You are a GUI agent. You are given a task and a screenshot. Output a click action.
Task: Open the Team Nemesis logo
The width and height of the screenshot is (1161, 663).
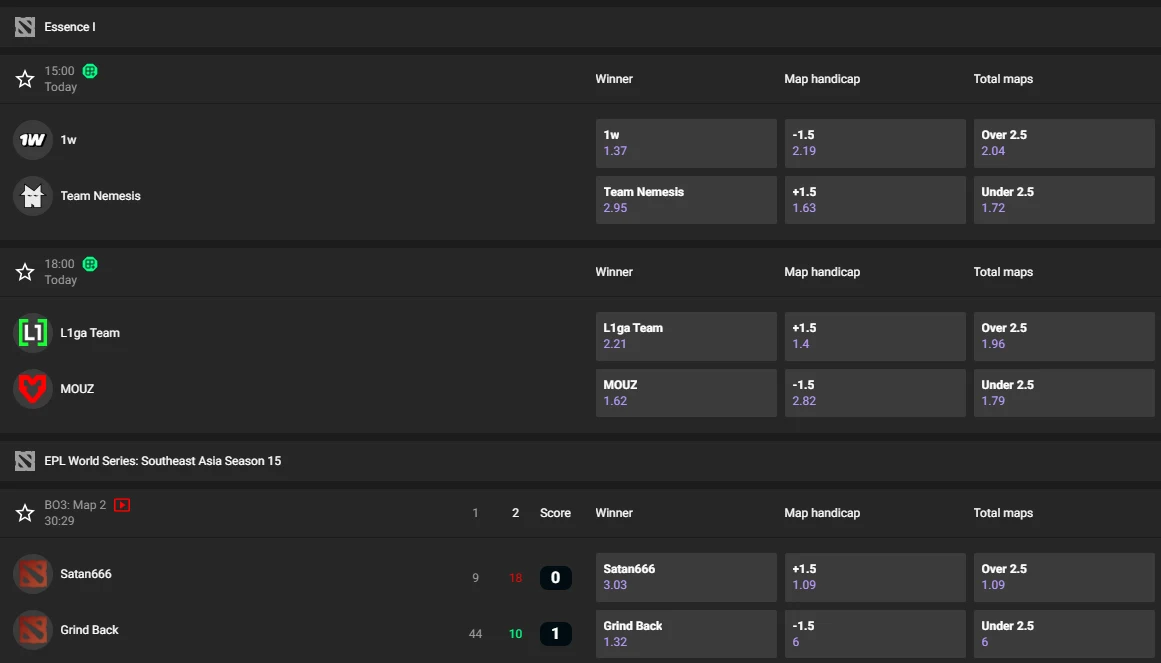33,196
